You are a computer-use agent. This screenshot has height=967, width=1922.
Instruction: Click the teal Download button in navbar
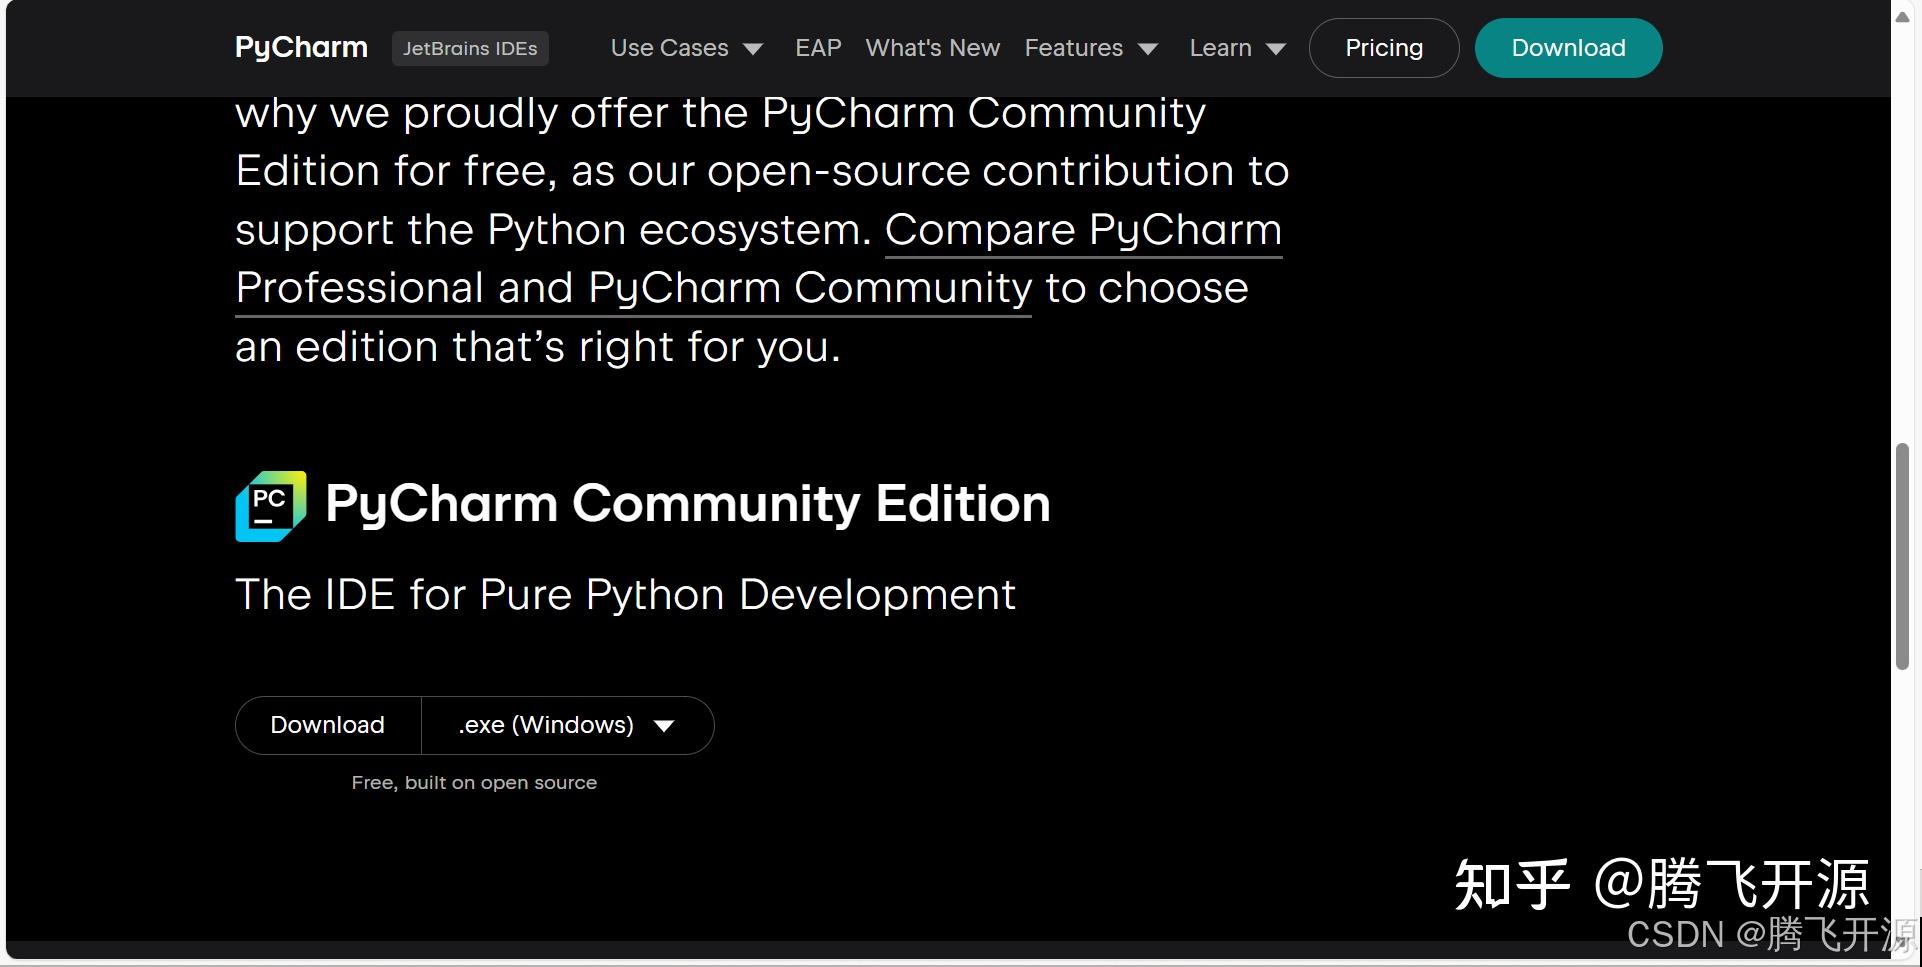1568,48
